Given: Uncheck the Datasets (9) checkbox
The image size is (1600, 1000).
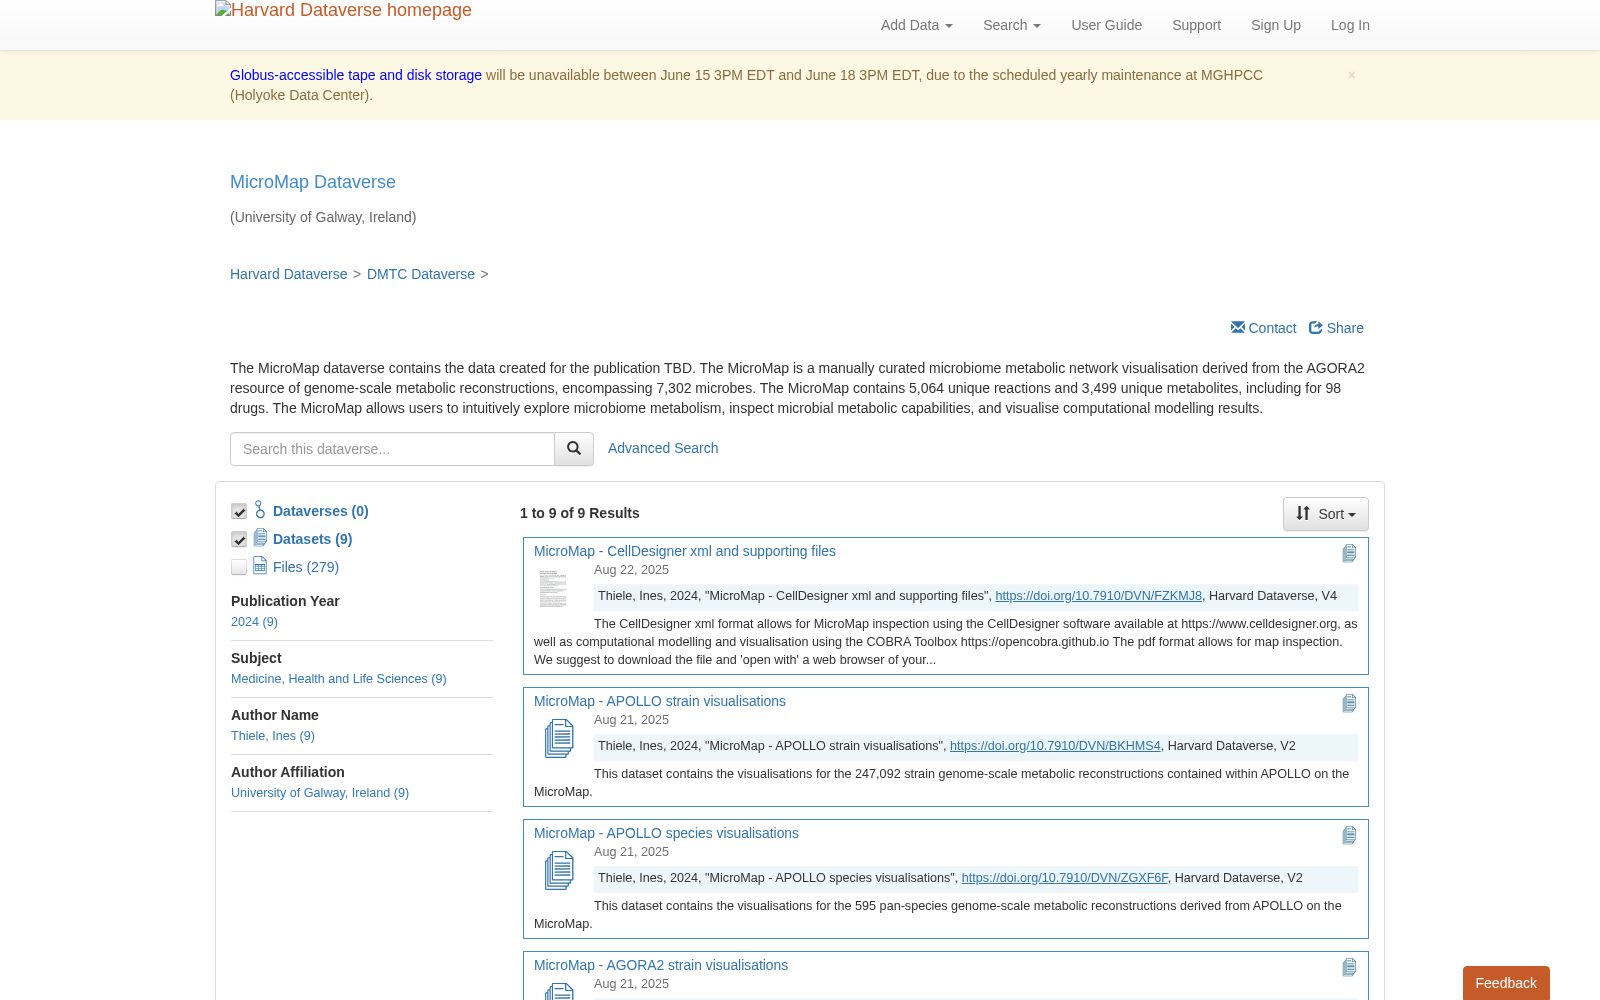Looking at the screenshot, I should [x=239, y=540].
